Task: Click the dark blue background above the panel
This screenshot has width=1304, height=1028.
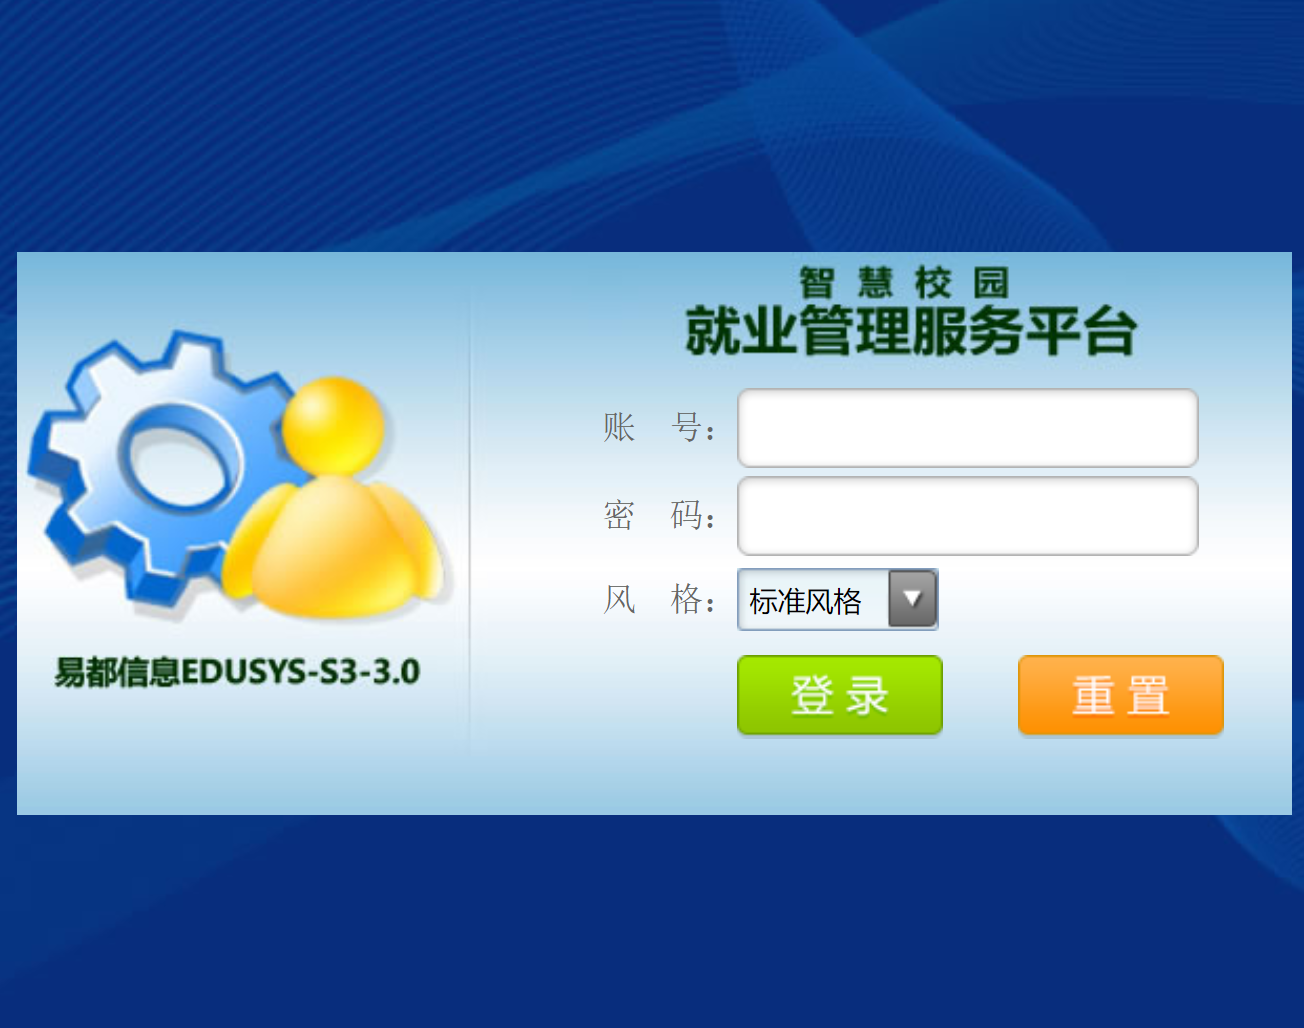Action: (x=652, y=125)
